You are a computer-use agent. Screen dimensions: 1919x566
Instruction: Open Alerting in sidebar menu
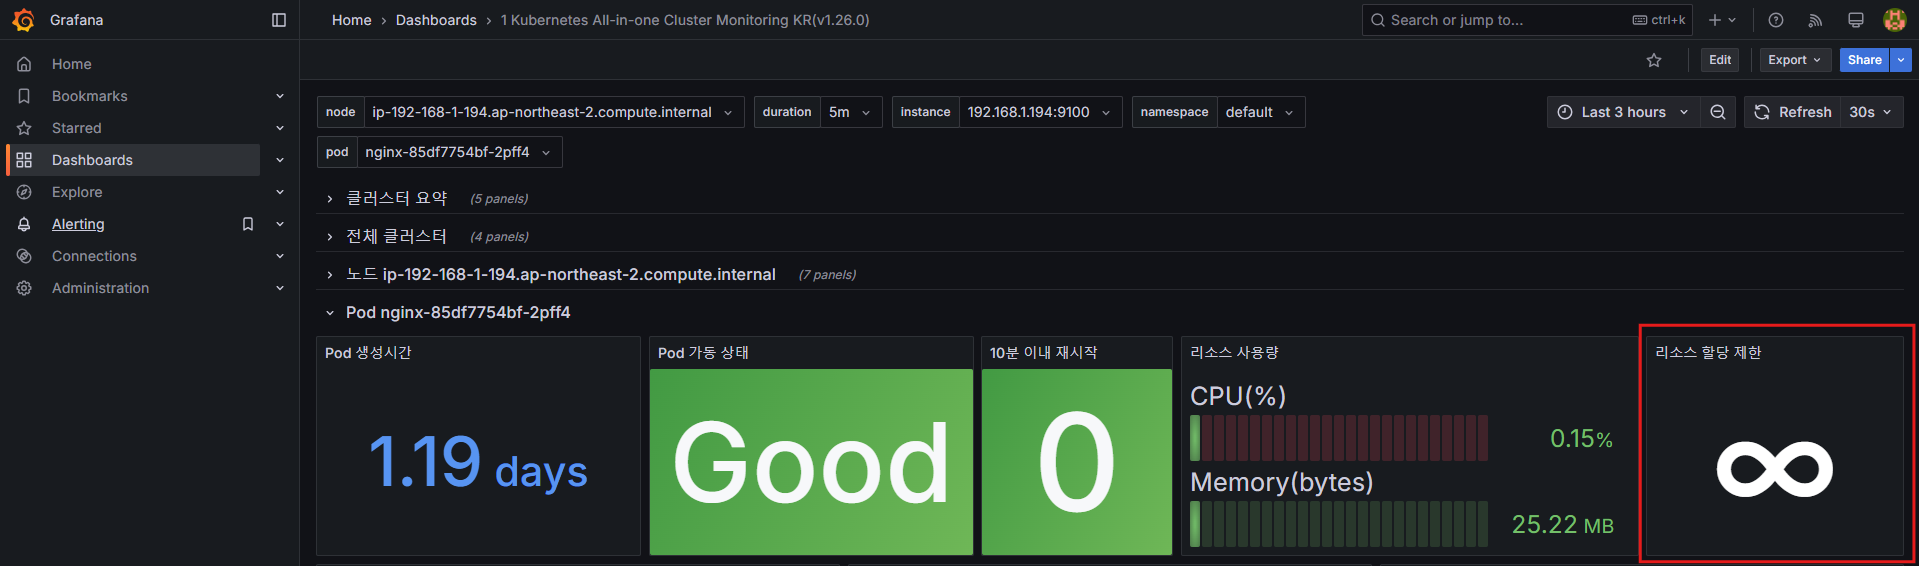tap(78, 224)
